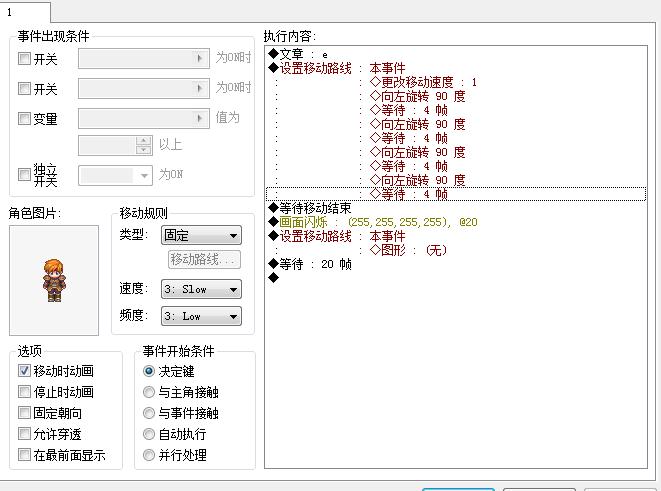
Task: Enable the 独立开关 condition checkbox
Action: (24, 174)
